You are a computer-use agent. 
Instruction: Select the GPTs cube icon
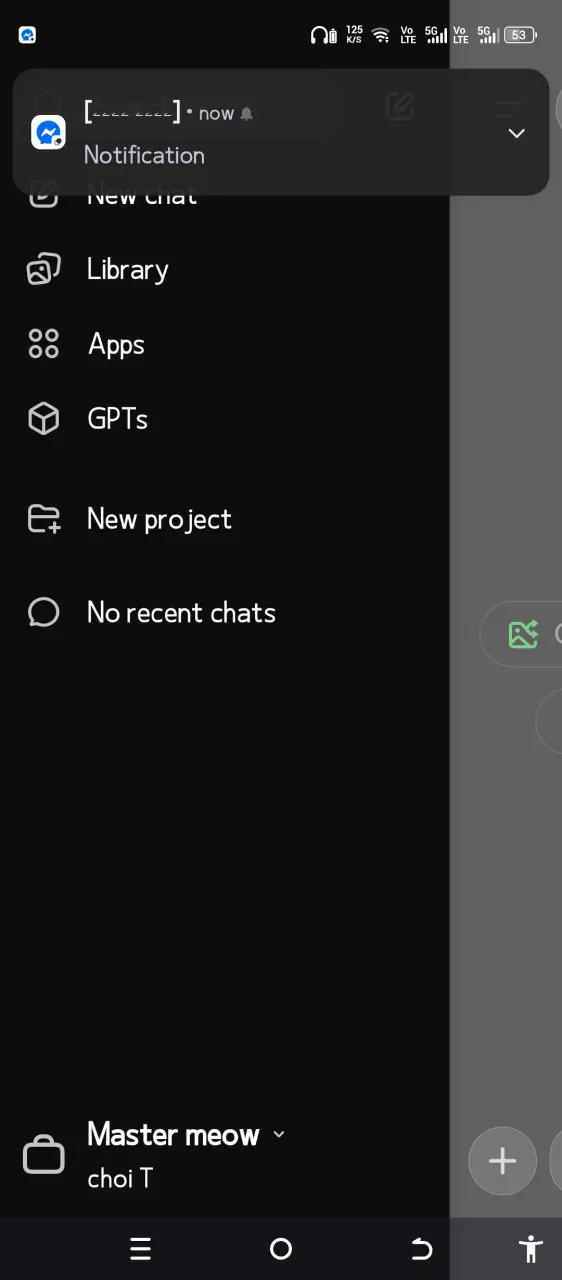click(x=43, y=419)
